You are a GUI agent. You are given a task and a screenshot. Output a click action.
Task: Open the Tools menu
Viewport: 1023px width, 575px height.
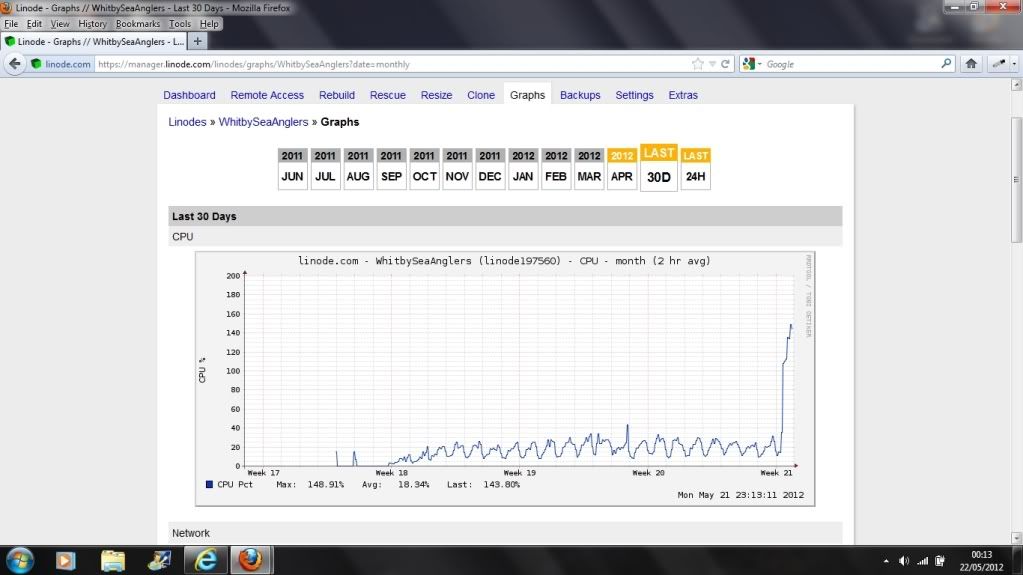[179, 23]
